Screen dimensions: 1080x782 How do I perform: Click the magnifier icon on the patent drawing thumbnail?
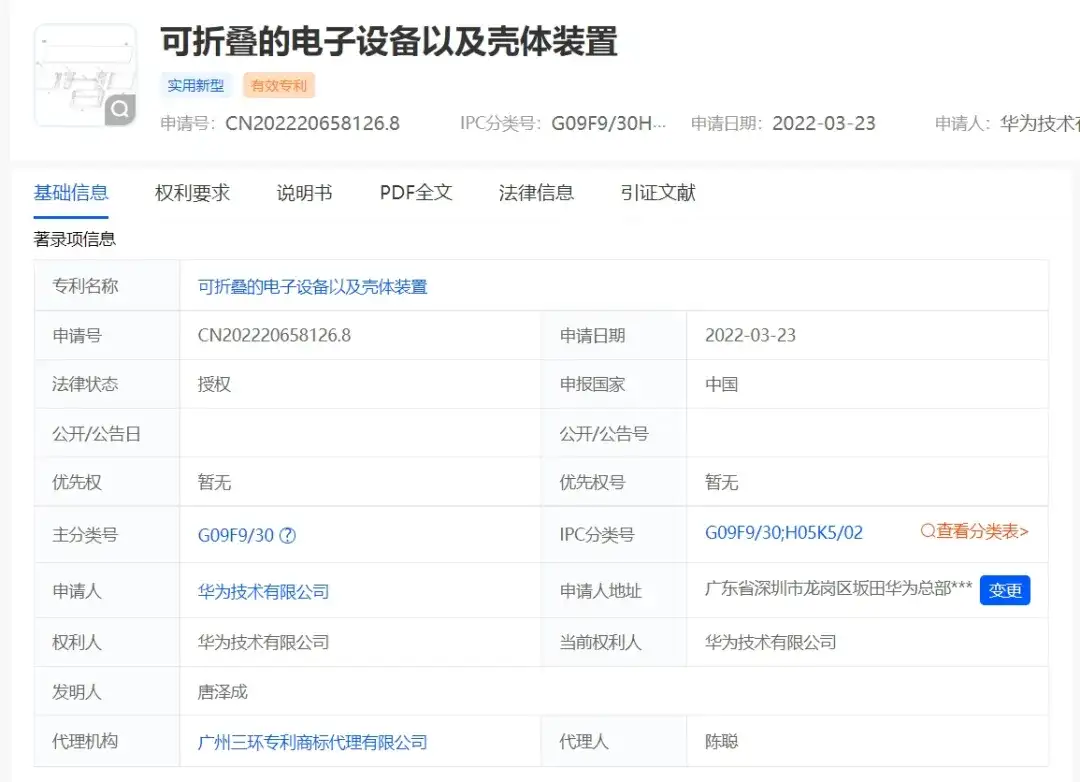(120, 109)
